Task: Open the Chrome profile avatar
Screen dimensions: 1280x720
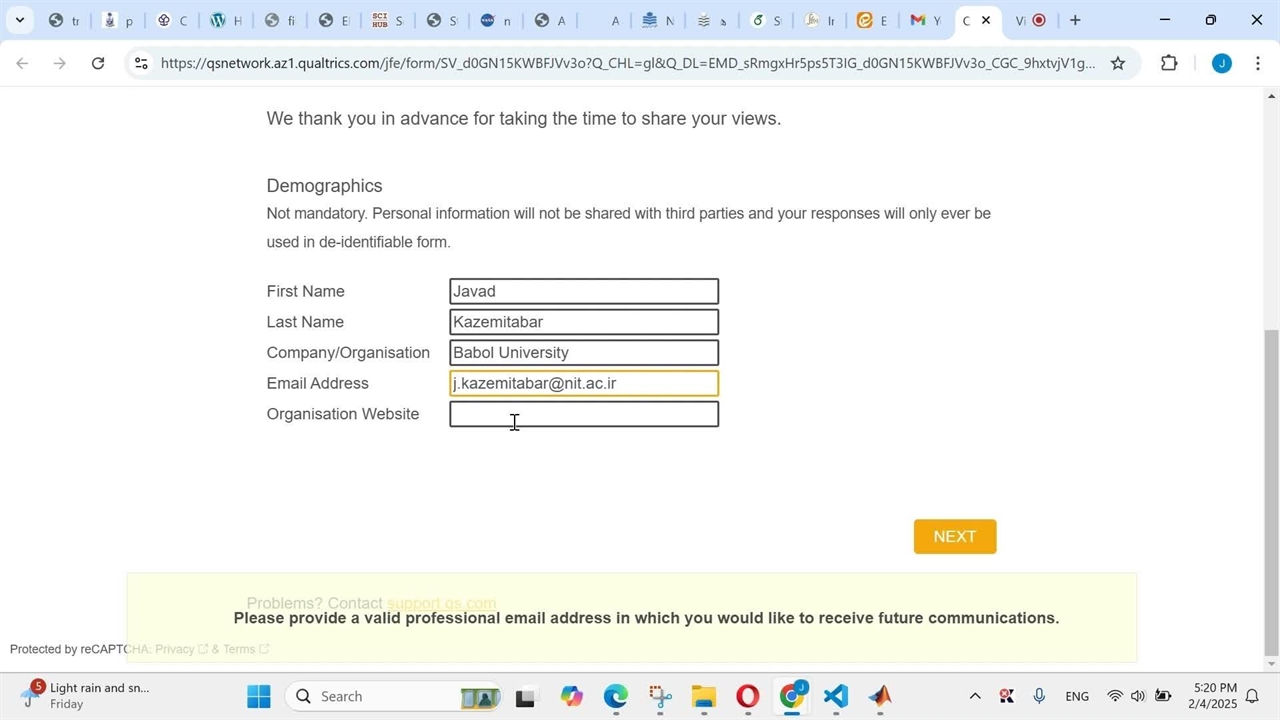Action: tap(1221, 63)
